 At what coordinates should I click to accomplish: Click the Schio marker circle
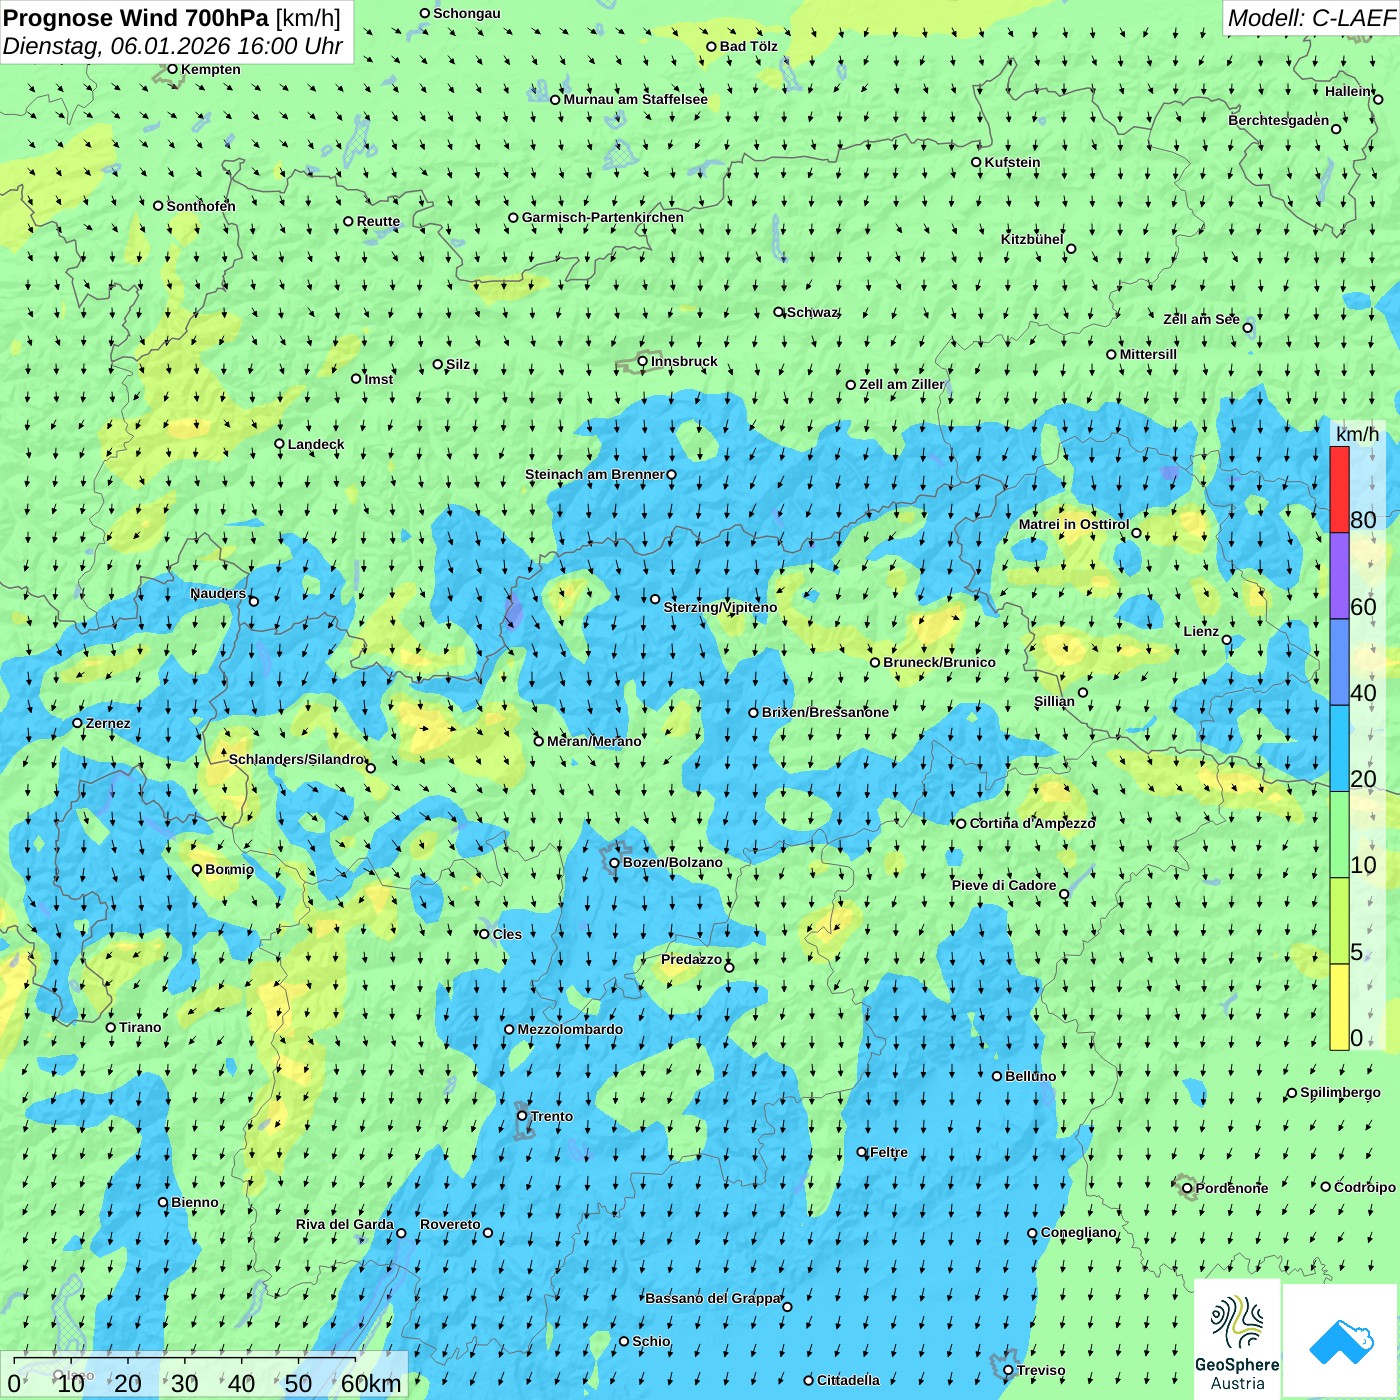point(624,1342)
